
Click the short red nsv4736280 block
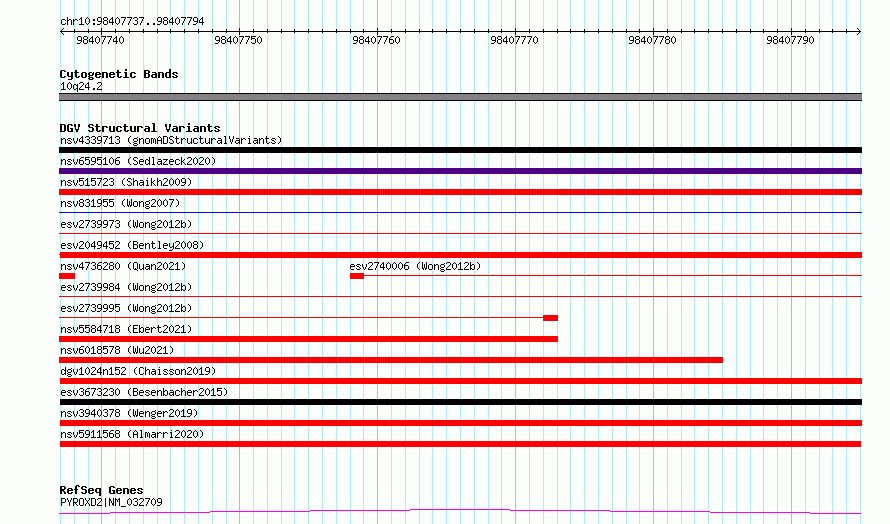(x=67, y=276)
